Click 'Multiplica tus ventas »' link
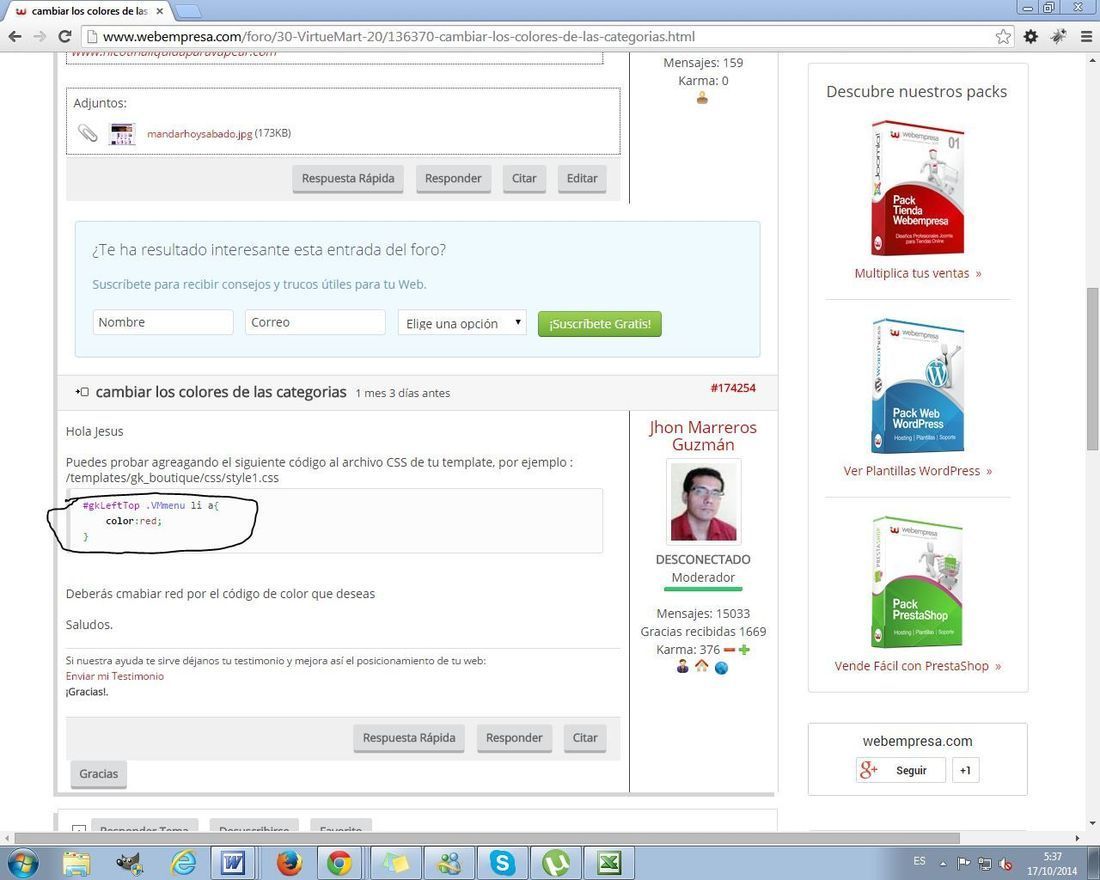1100x880 pixels. [918, 273]
